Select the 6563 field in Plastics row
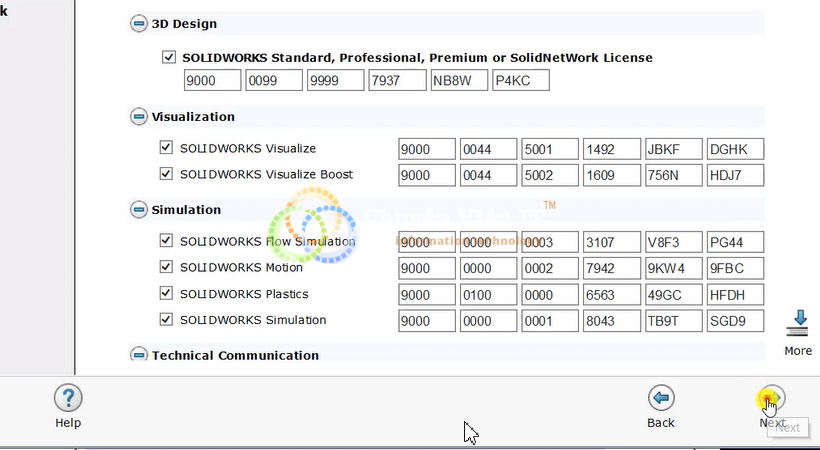Viewport: 820px width, 450px height. (x=611, y=295)
